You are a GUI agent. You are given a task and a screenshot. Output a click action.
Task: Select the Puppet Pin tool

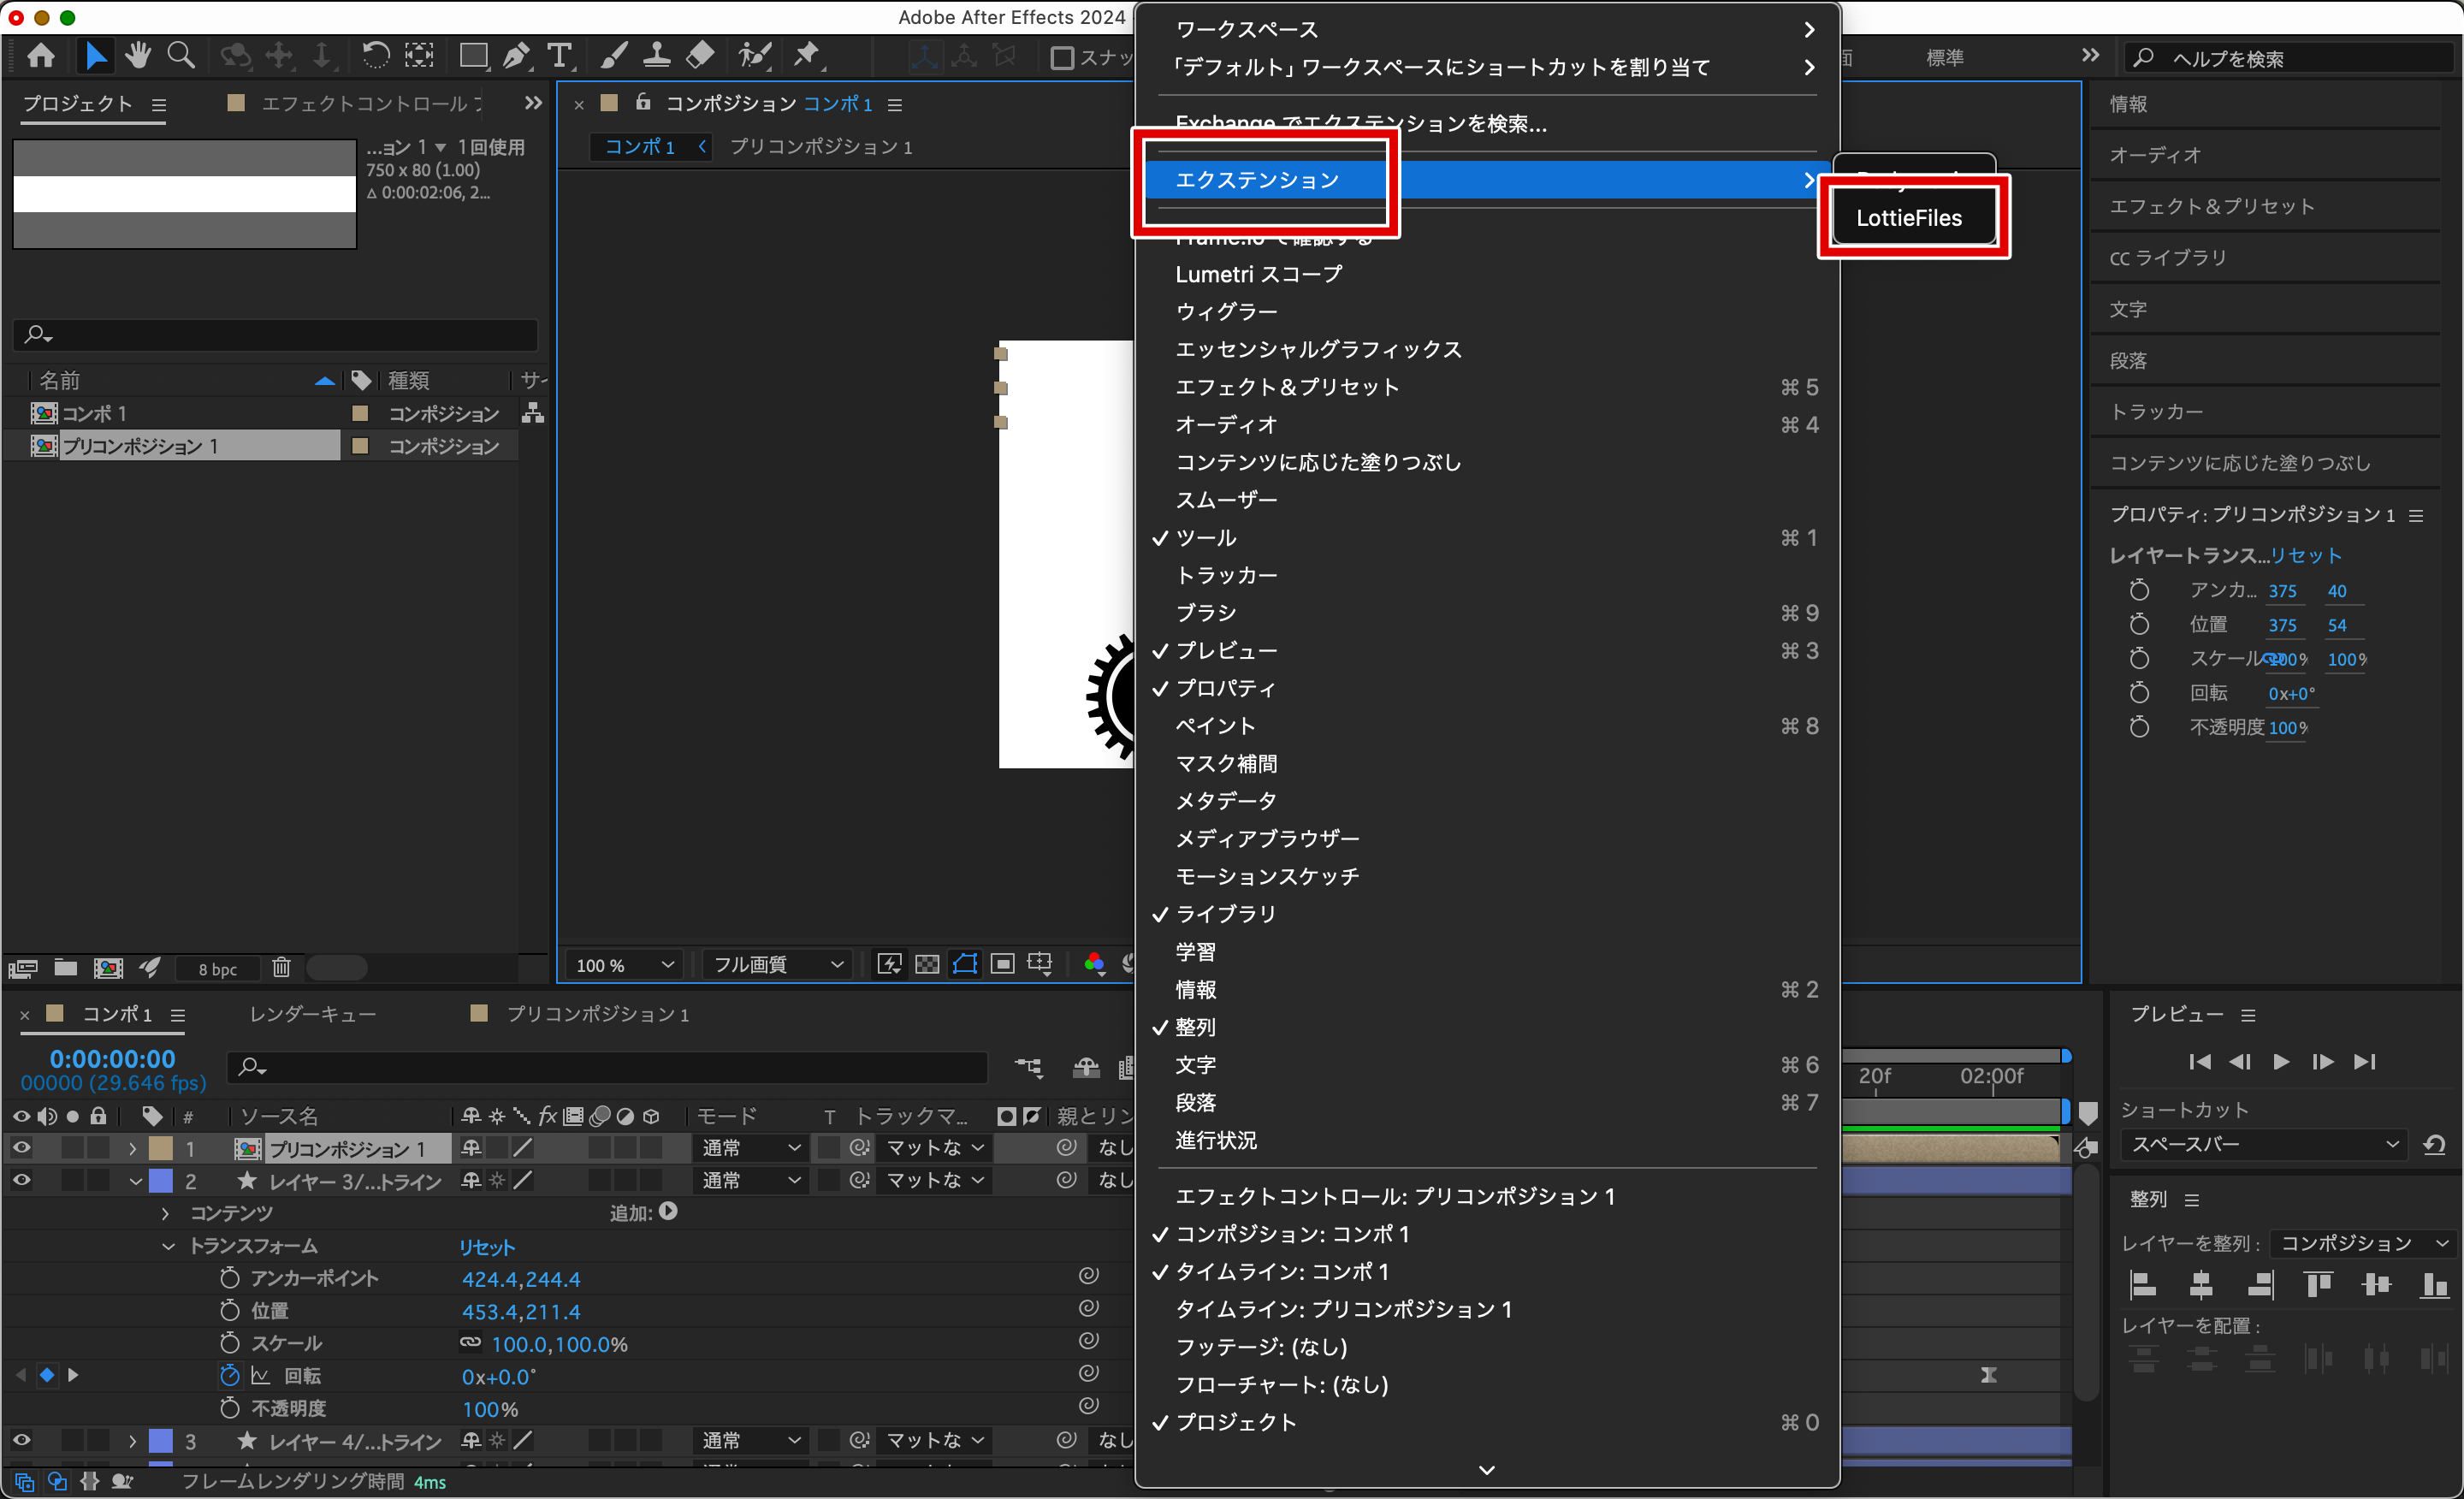806,55
